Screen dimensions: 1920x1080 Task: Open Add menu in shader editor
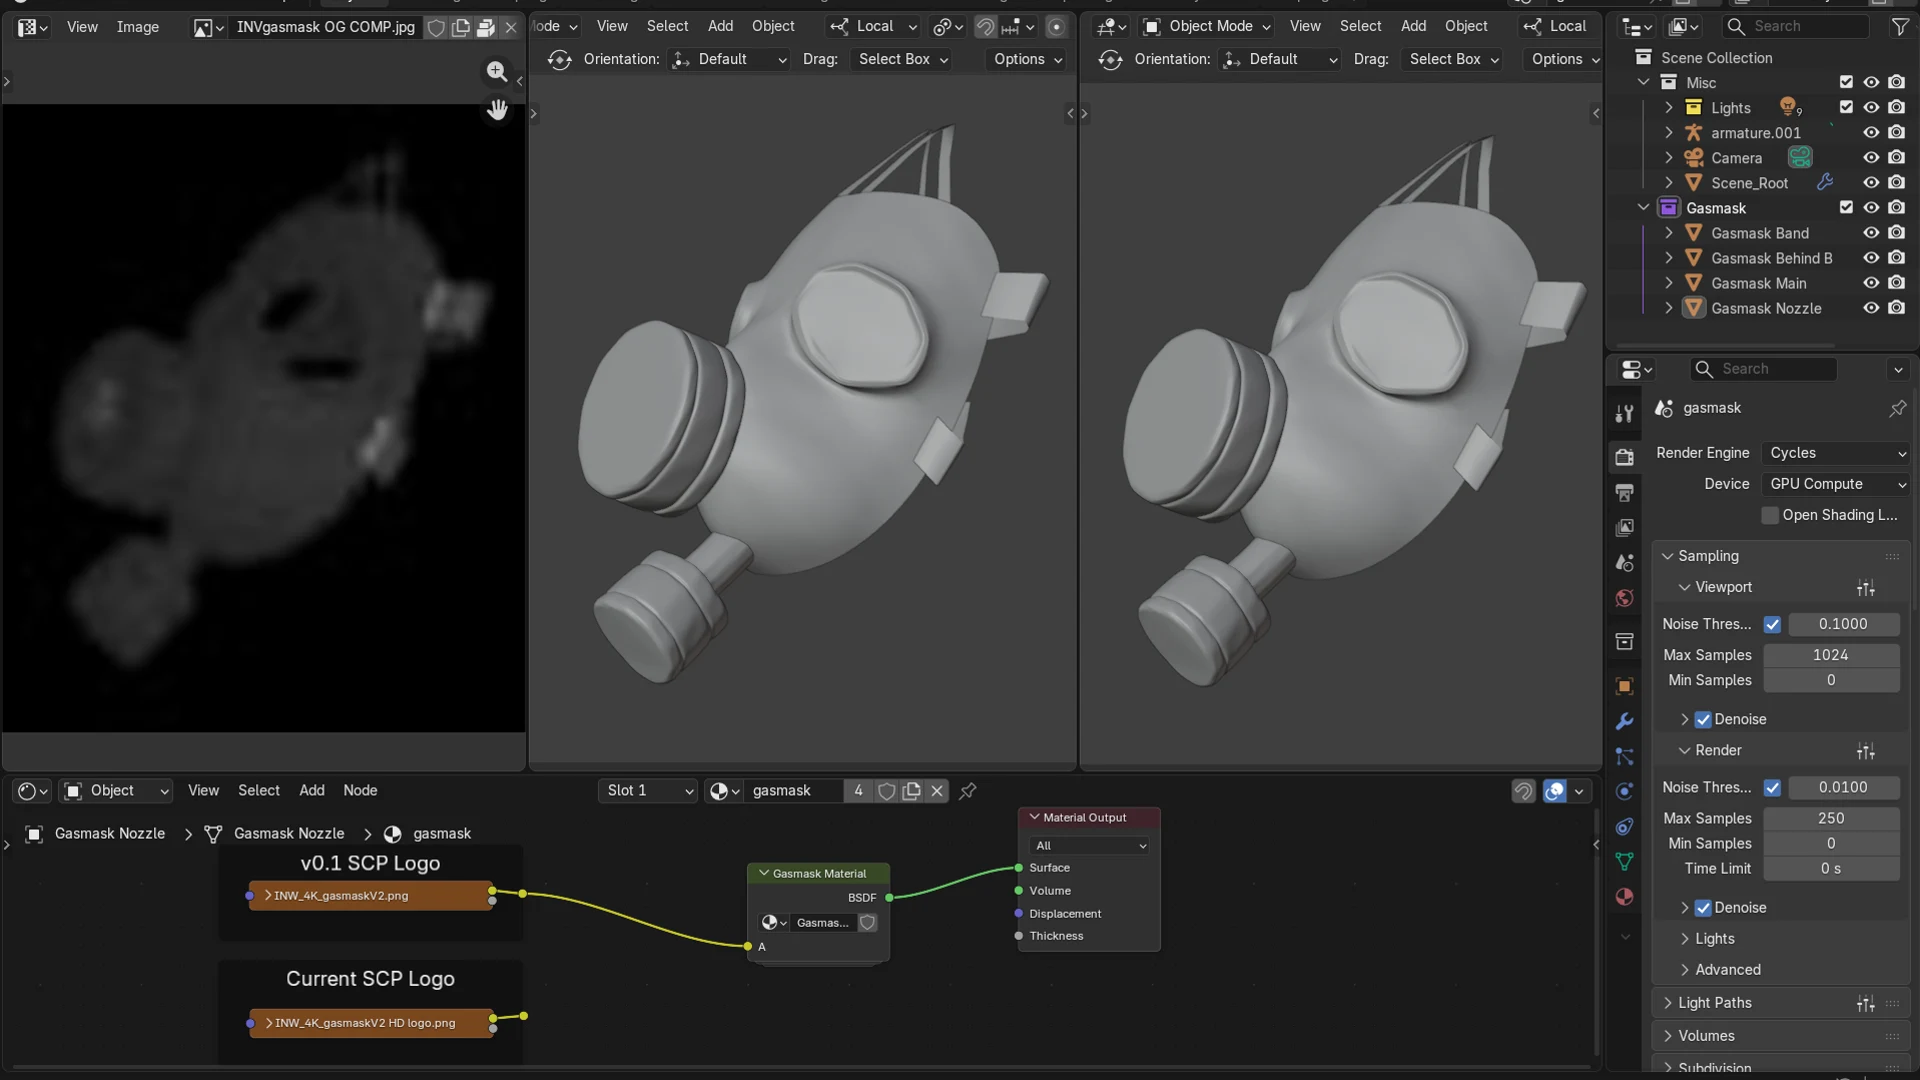[312, 791]
